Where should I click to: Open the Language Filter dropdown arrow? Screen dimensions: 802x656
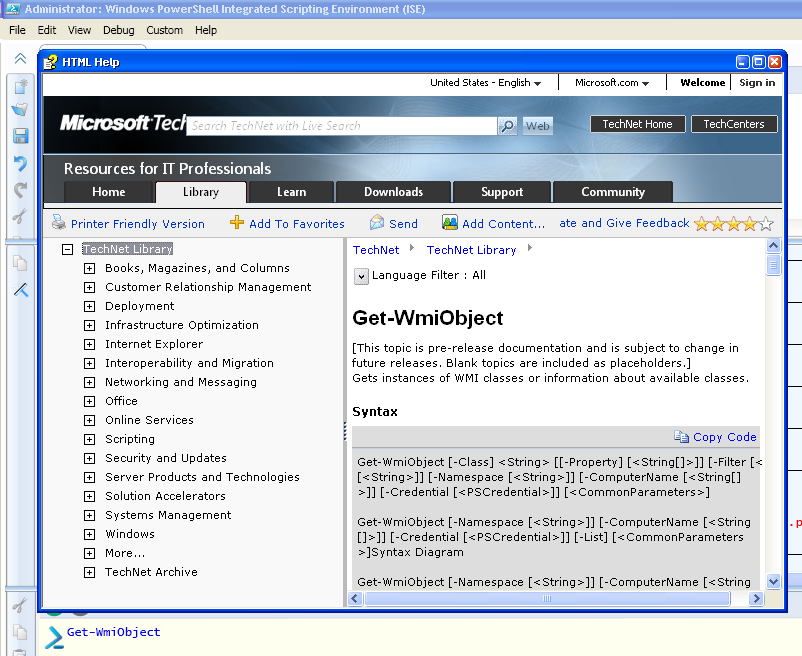tap(361, 277)
